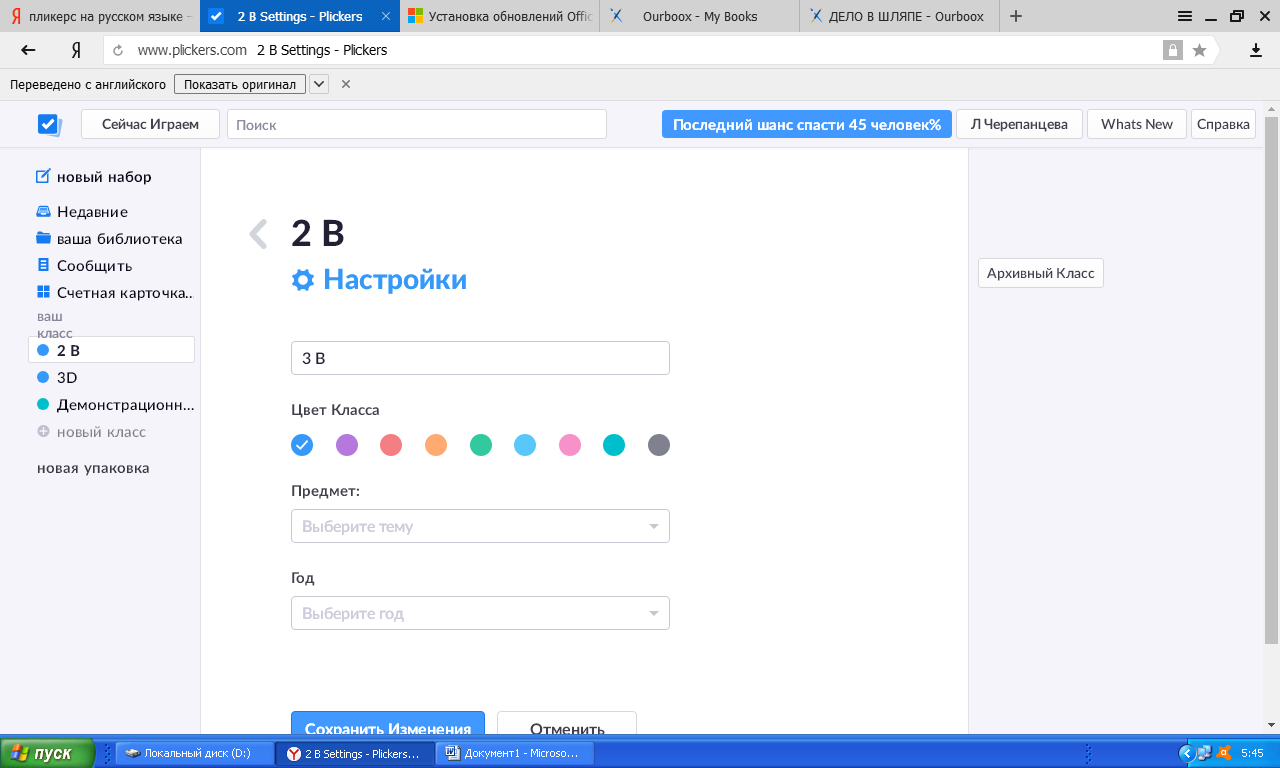Click Последний шанс спасти 45 человек banner
The width and height of the screenshot is (1280, 768).
[806, 124]
